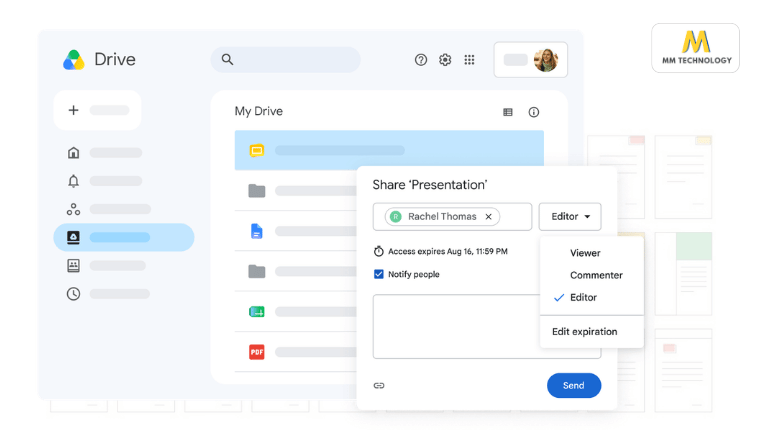Click the blue Send button
This screenshot has width=760, height=430.
pyautogui.click(x=574, y=385)
